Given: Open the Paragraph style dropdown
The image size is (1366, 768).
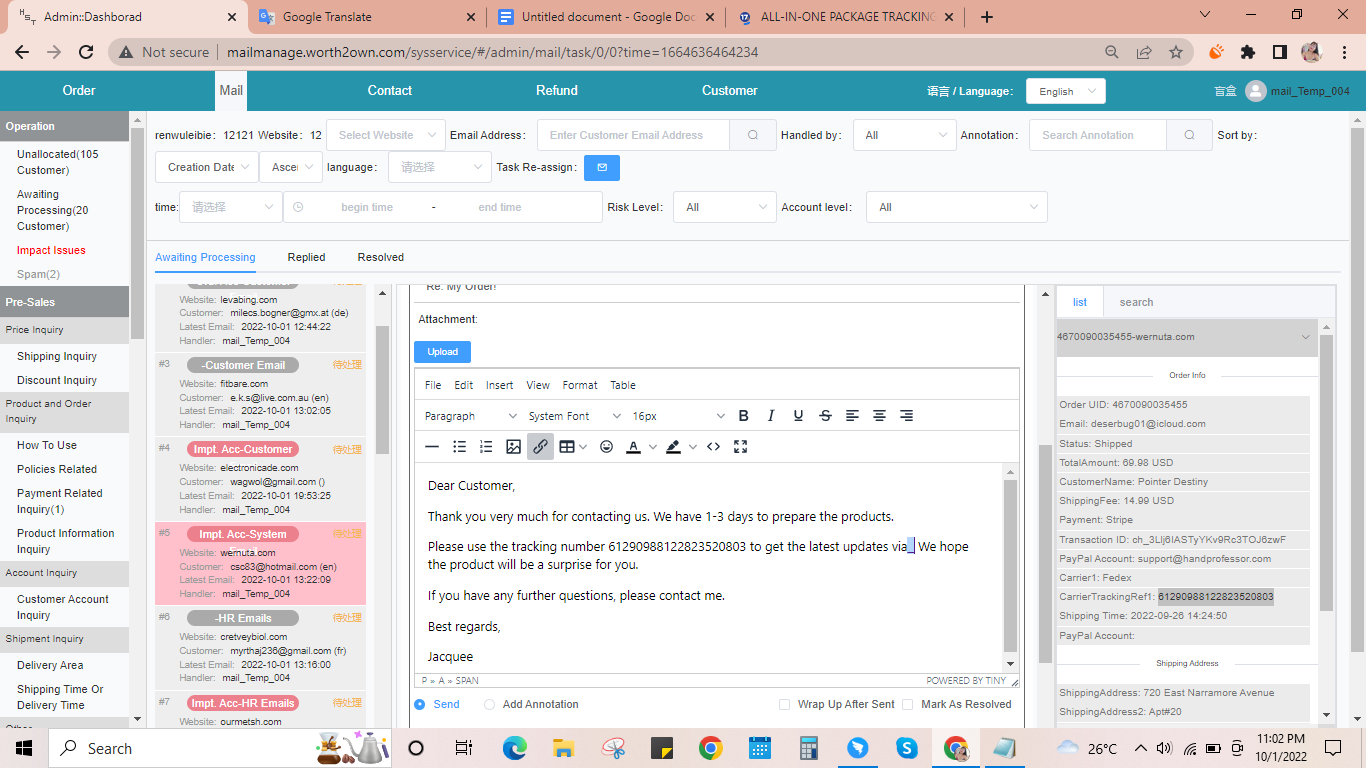Looking at the screenshot, I should [470, 416].
